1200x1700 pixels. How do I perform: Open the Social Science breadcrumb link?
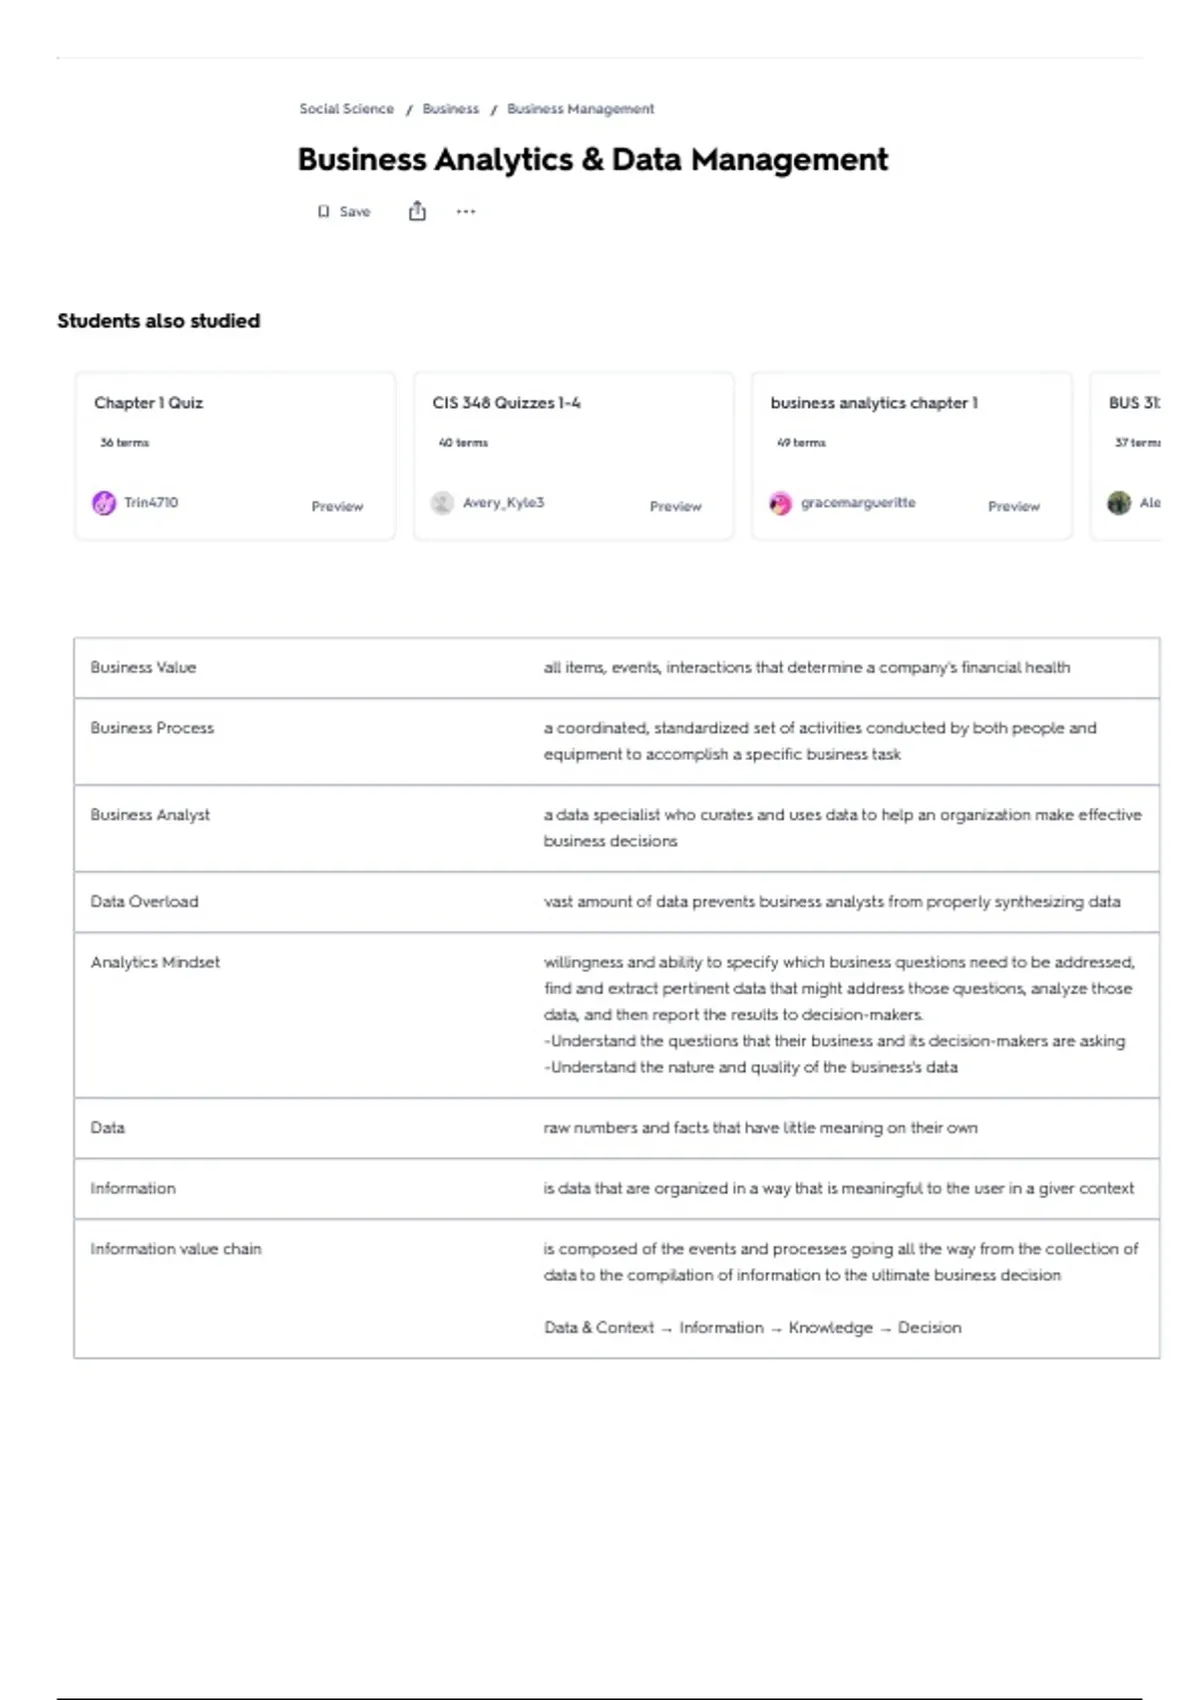pyautogui.click(x=346, y=109)
